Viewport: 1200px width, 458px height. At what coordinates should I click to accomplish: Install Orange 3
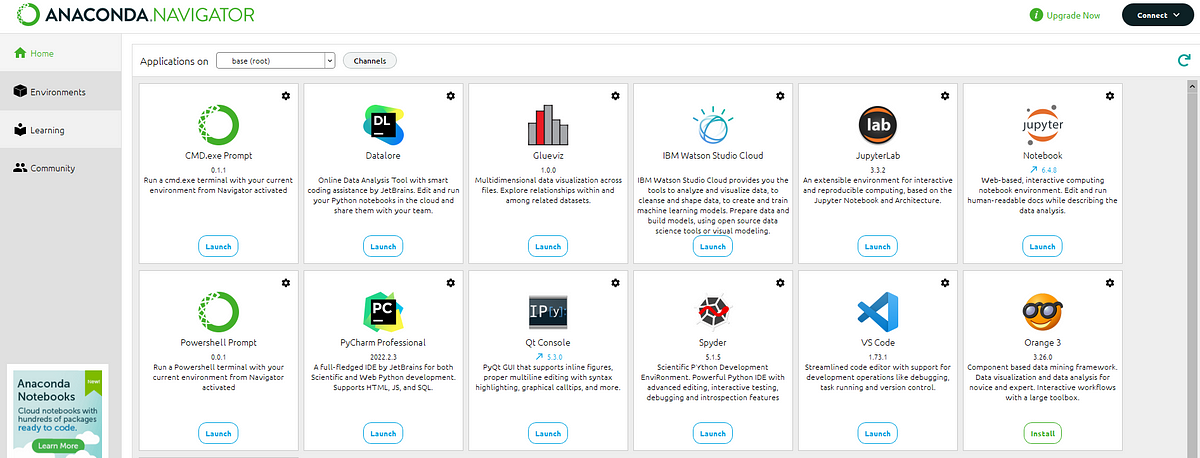pos(1042,433)
